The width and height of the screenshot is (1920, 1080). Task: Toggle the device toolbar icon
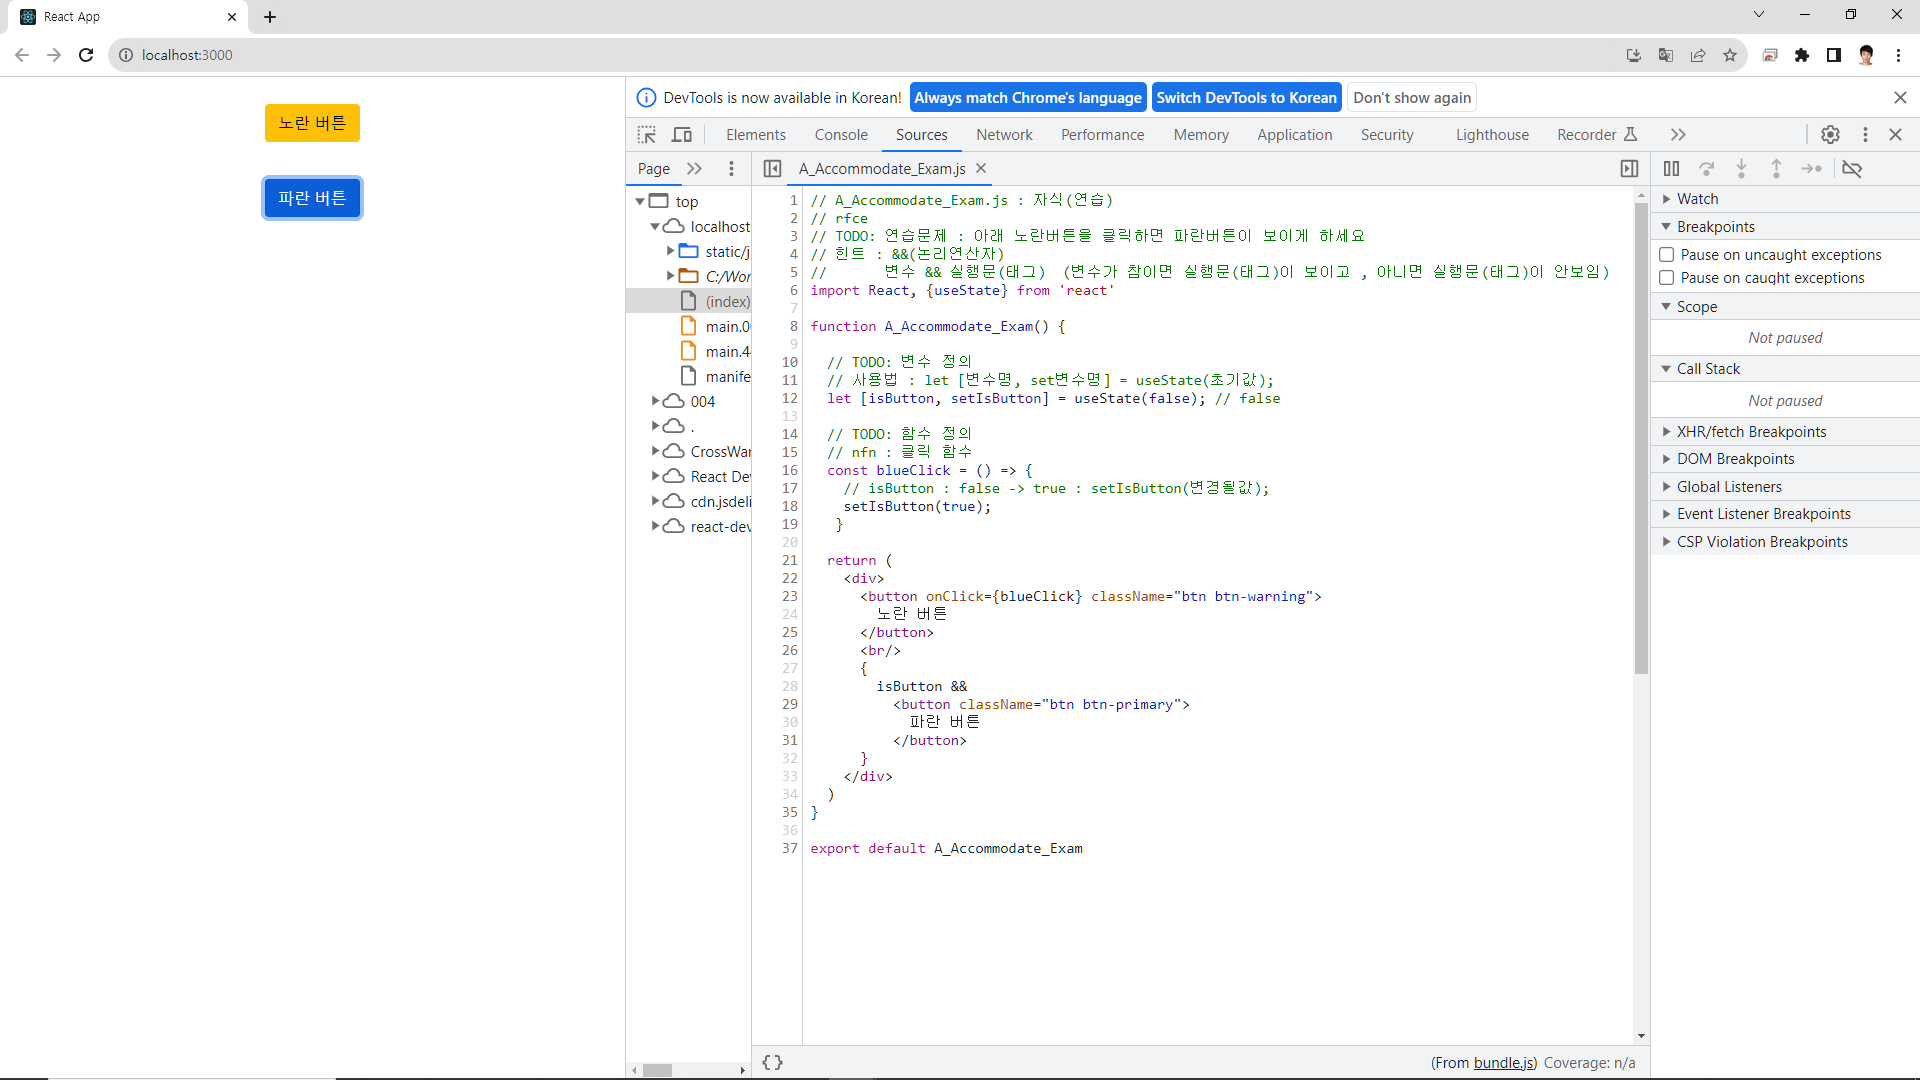682,135
